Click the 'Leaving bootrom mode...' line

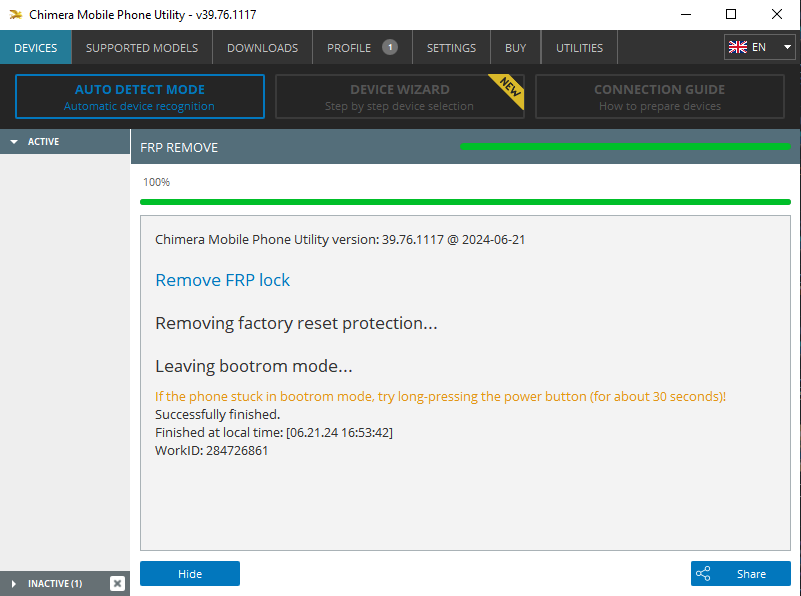tap(254, 366)
